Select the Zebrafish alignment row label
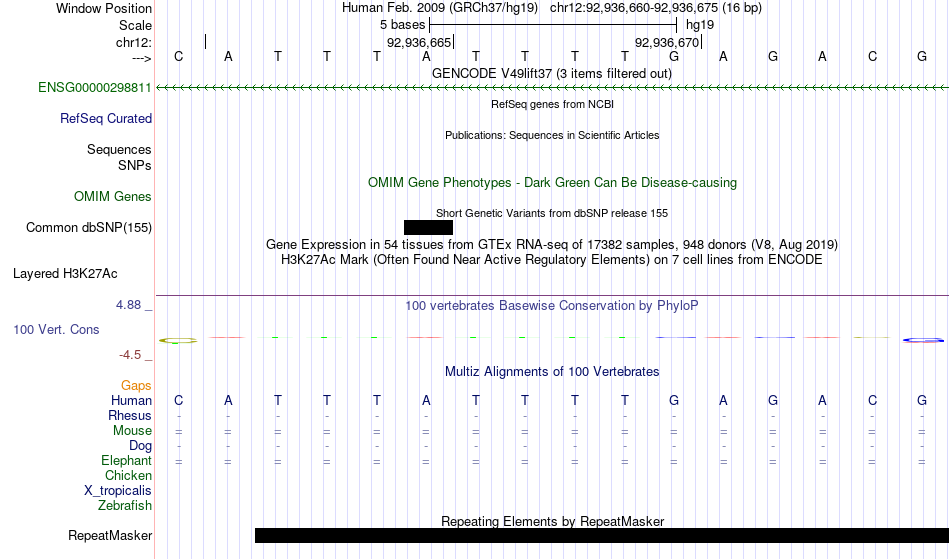 pos(125,506)
